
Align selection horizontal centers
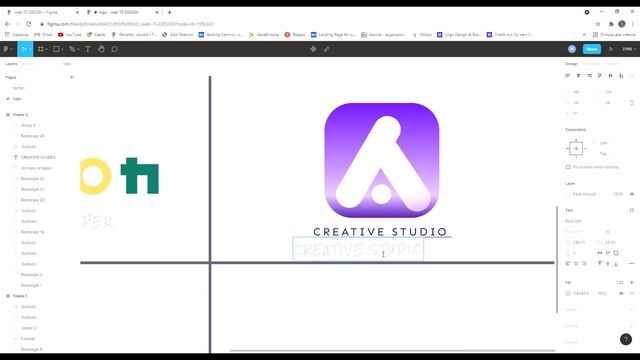point(578,76)
